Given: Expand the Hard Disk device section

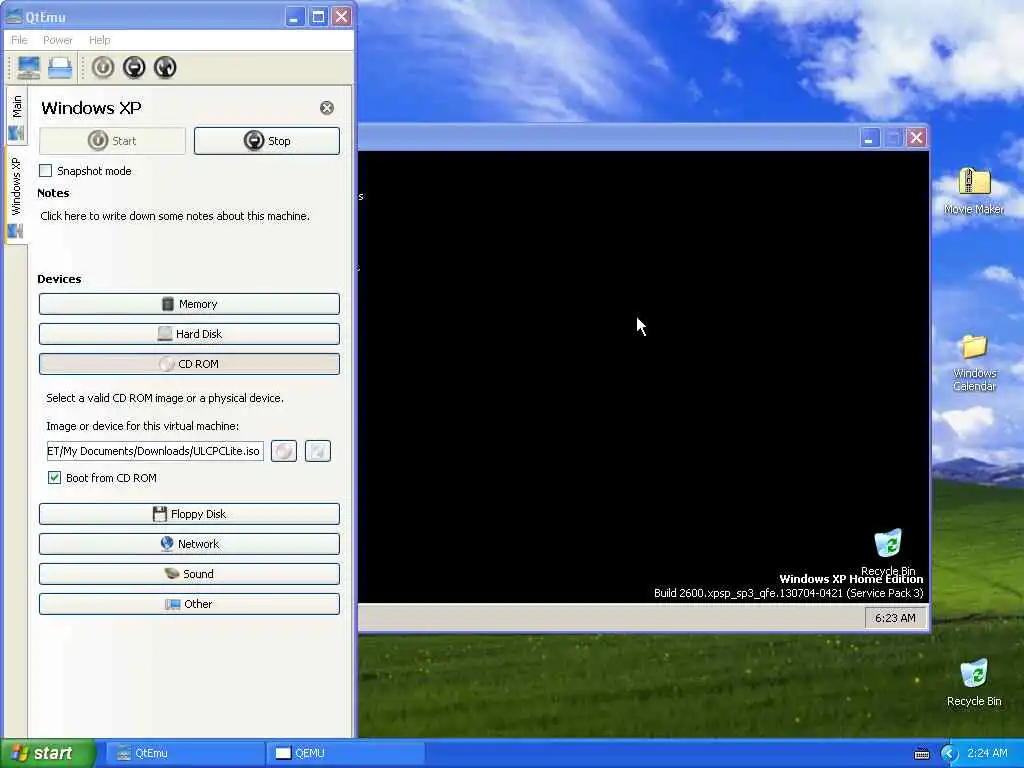Looking at the screenshot, I should coord(189,334).
